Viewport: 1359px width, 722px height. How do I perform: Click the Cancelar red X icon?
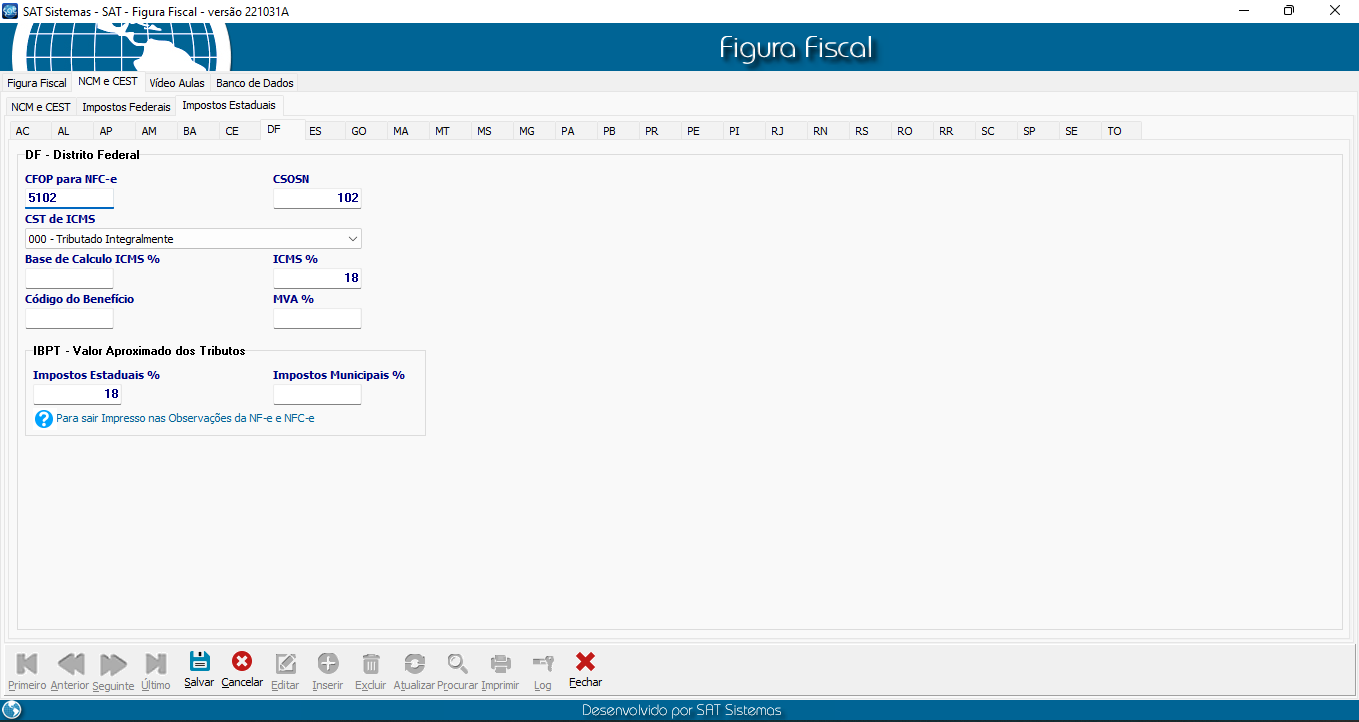coord(242,662)
